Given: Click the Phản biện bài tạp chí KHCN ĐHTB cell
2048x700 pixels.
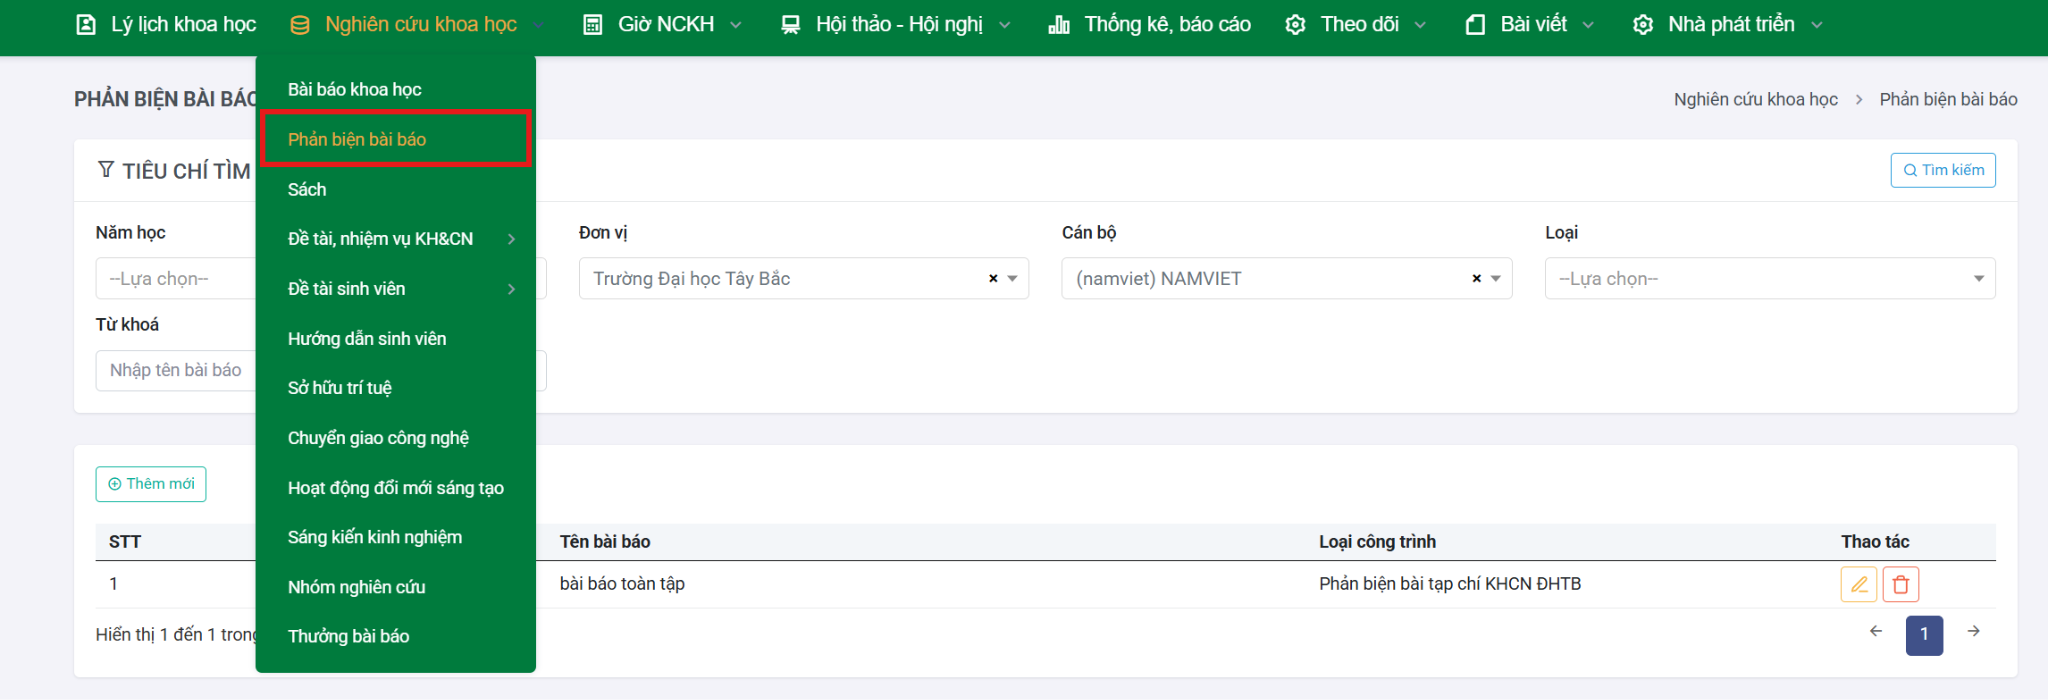Looking at the screenshot, I should coord(1450,584).
